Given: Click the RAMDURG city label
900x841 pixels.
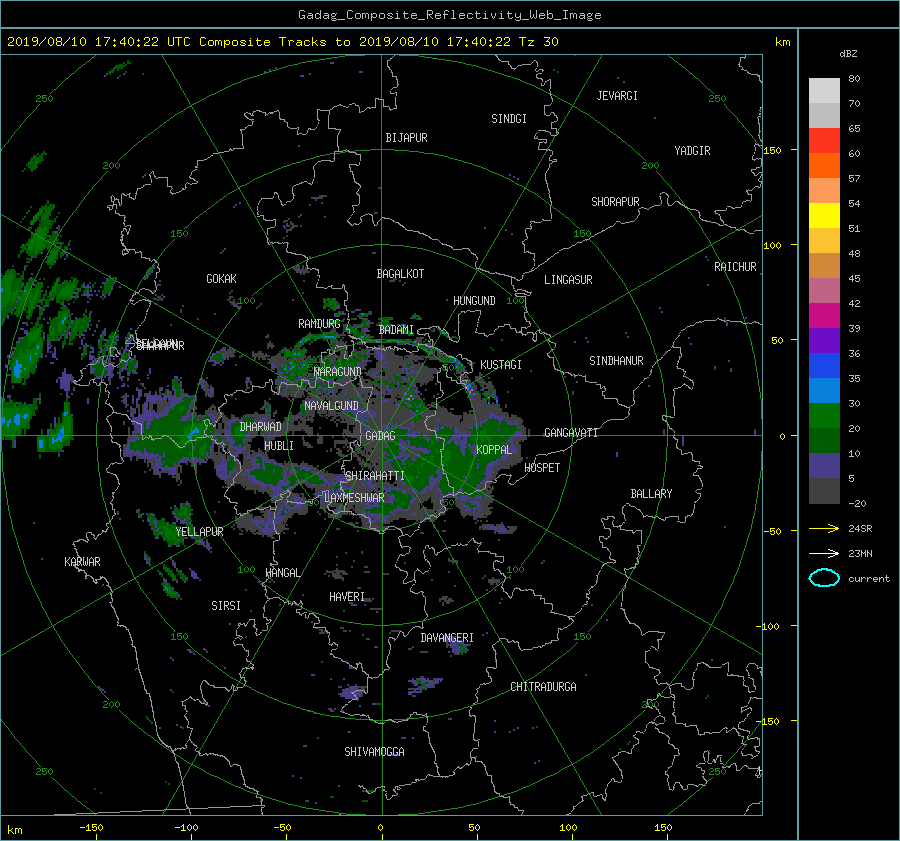Looking at the screenshot, I should (319, 324).
